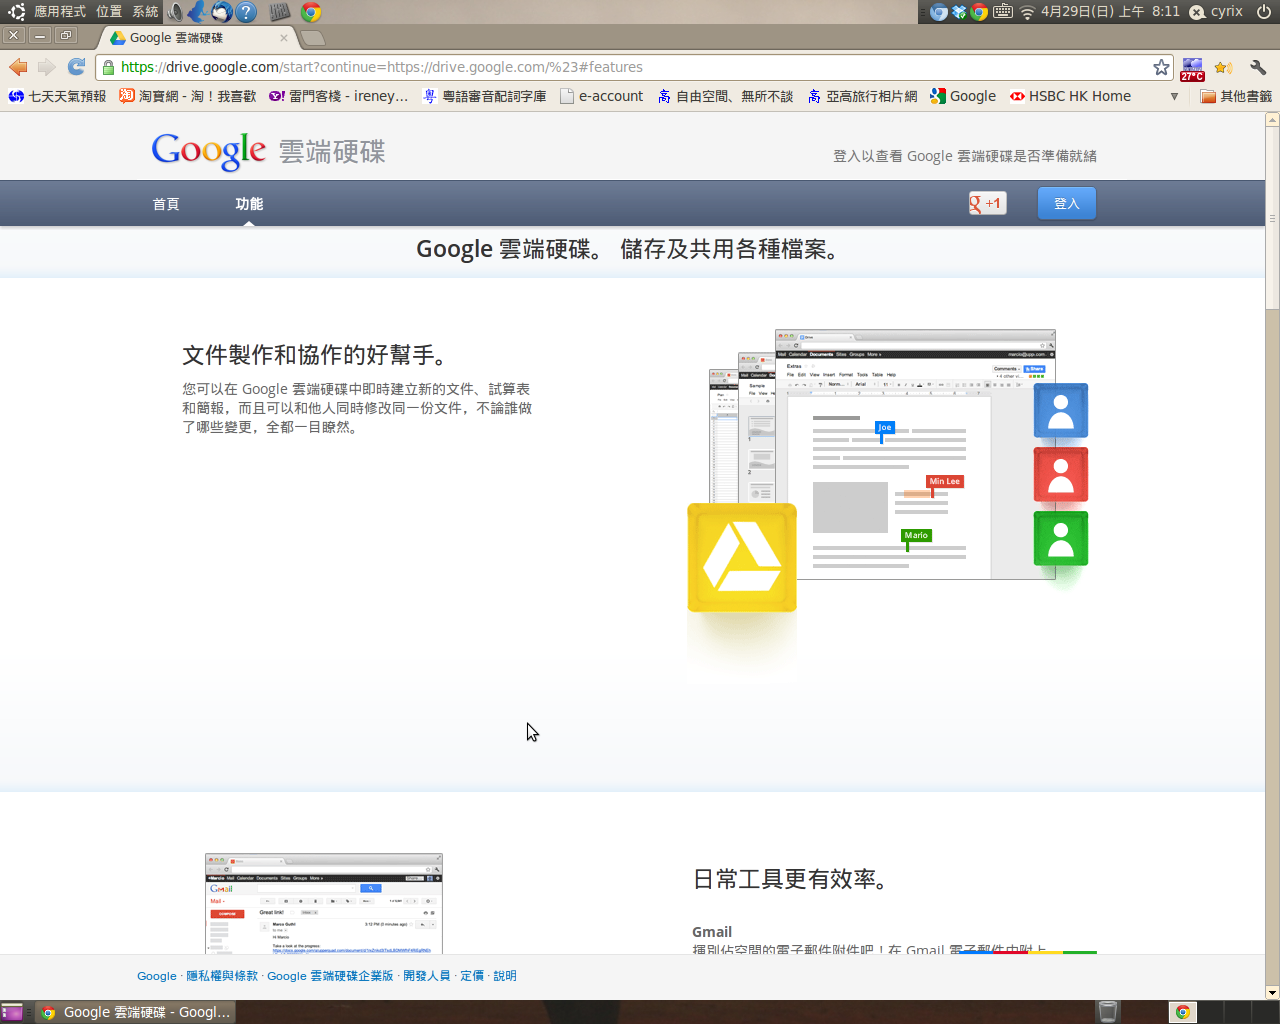Launch Thunderbird mail from the top panel
1280x1024 pixels.
tap(222, 12)
